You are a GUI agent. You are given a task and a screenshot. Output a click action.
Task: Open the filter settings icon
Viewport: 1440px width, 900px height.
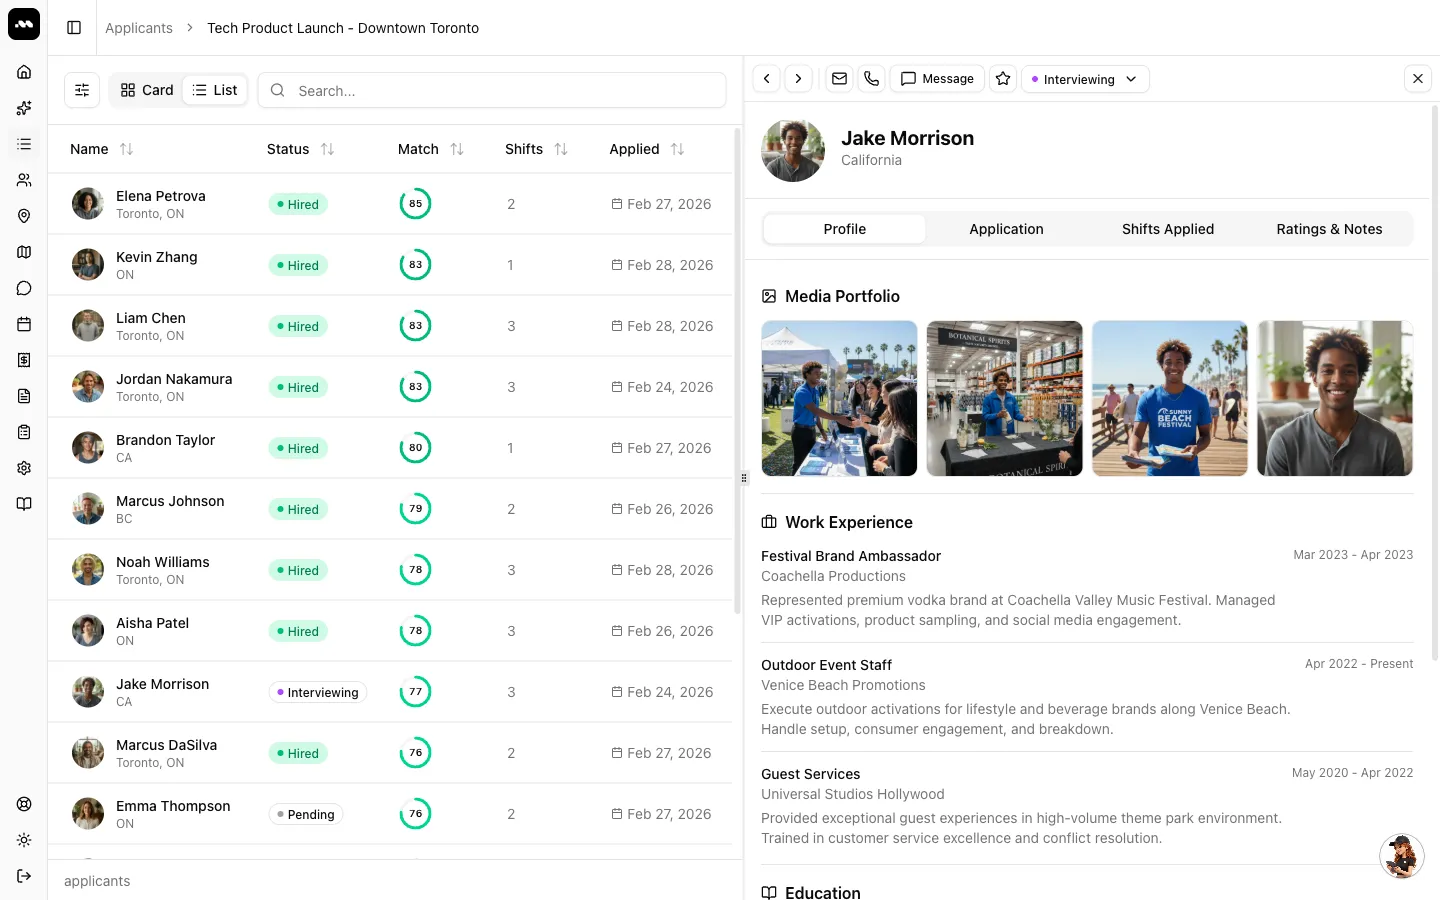tap(82, 90)
